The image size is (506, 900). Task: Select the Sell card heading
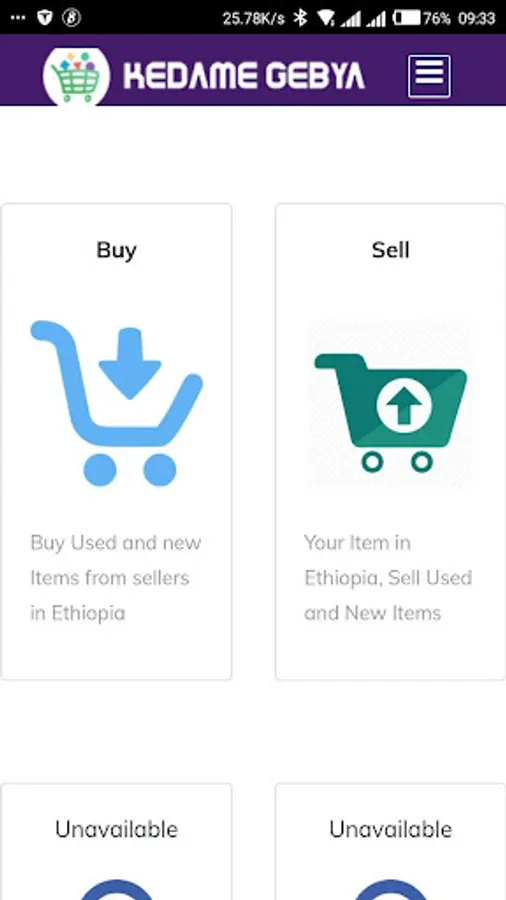pyautogui.click(x=391, y=250)
